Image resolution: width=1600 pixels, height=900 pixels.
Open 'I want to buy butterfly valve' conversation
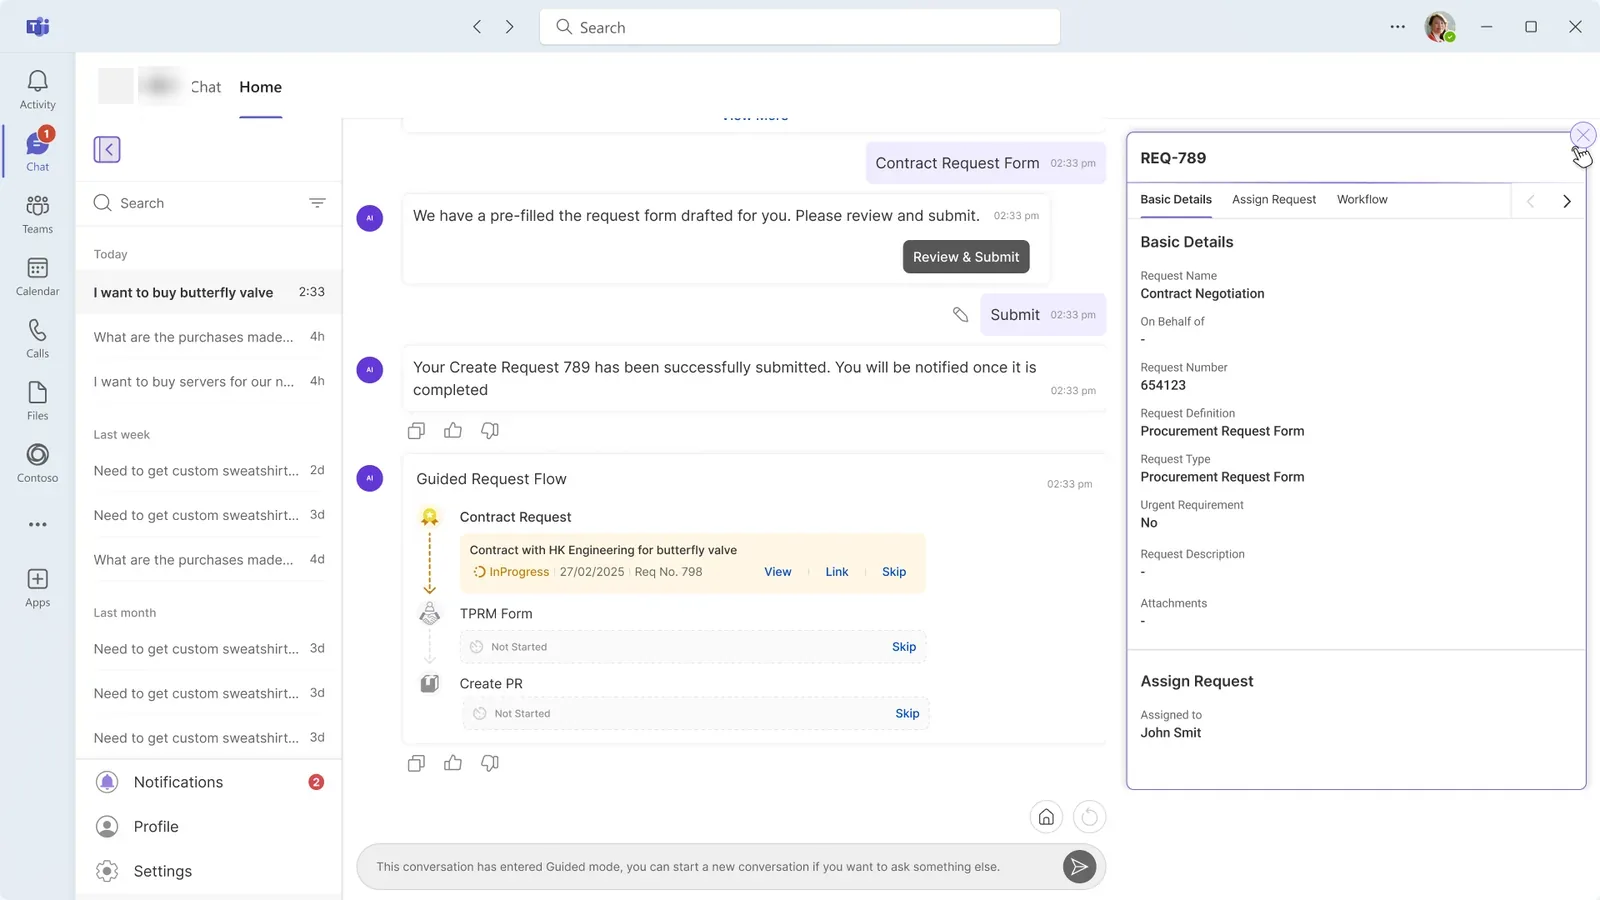tap(209, 293)
